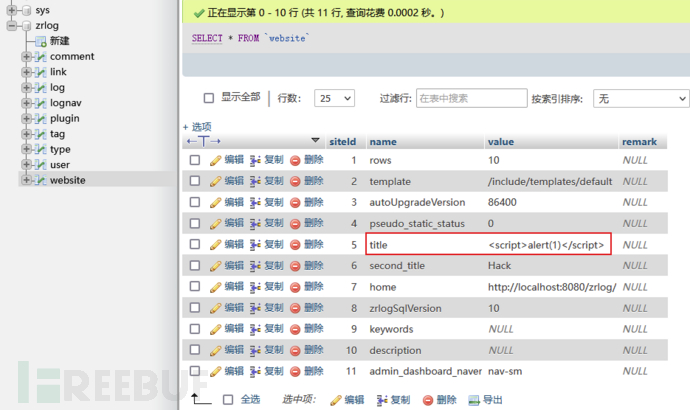Click the SELECT keyword link in the query
The width and height of the screenshot is (690, 410).
[207, 38]
